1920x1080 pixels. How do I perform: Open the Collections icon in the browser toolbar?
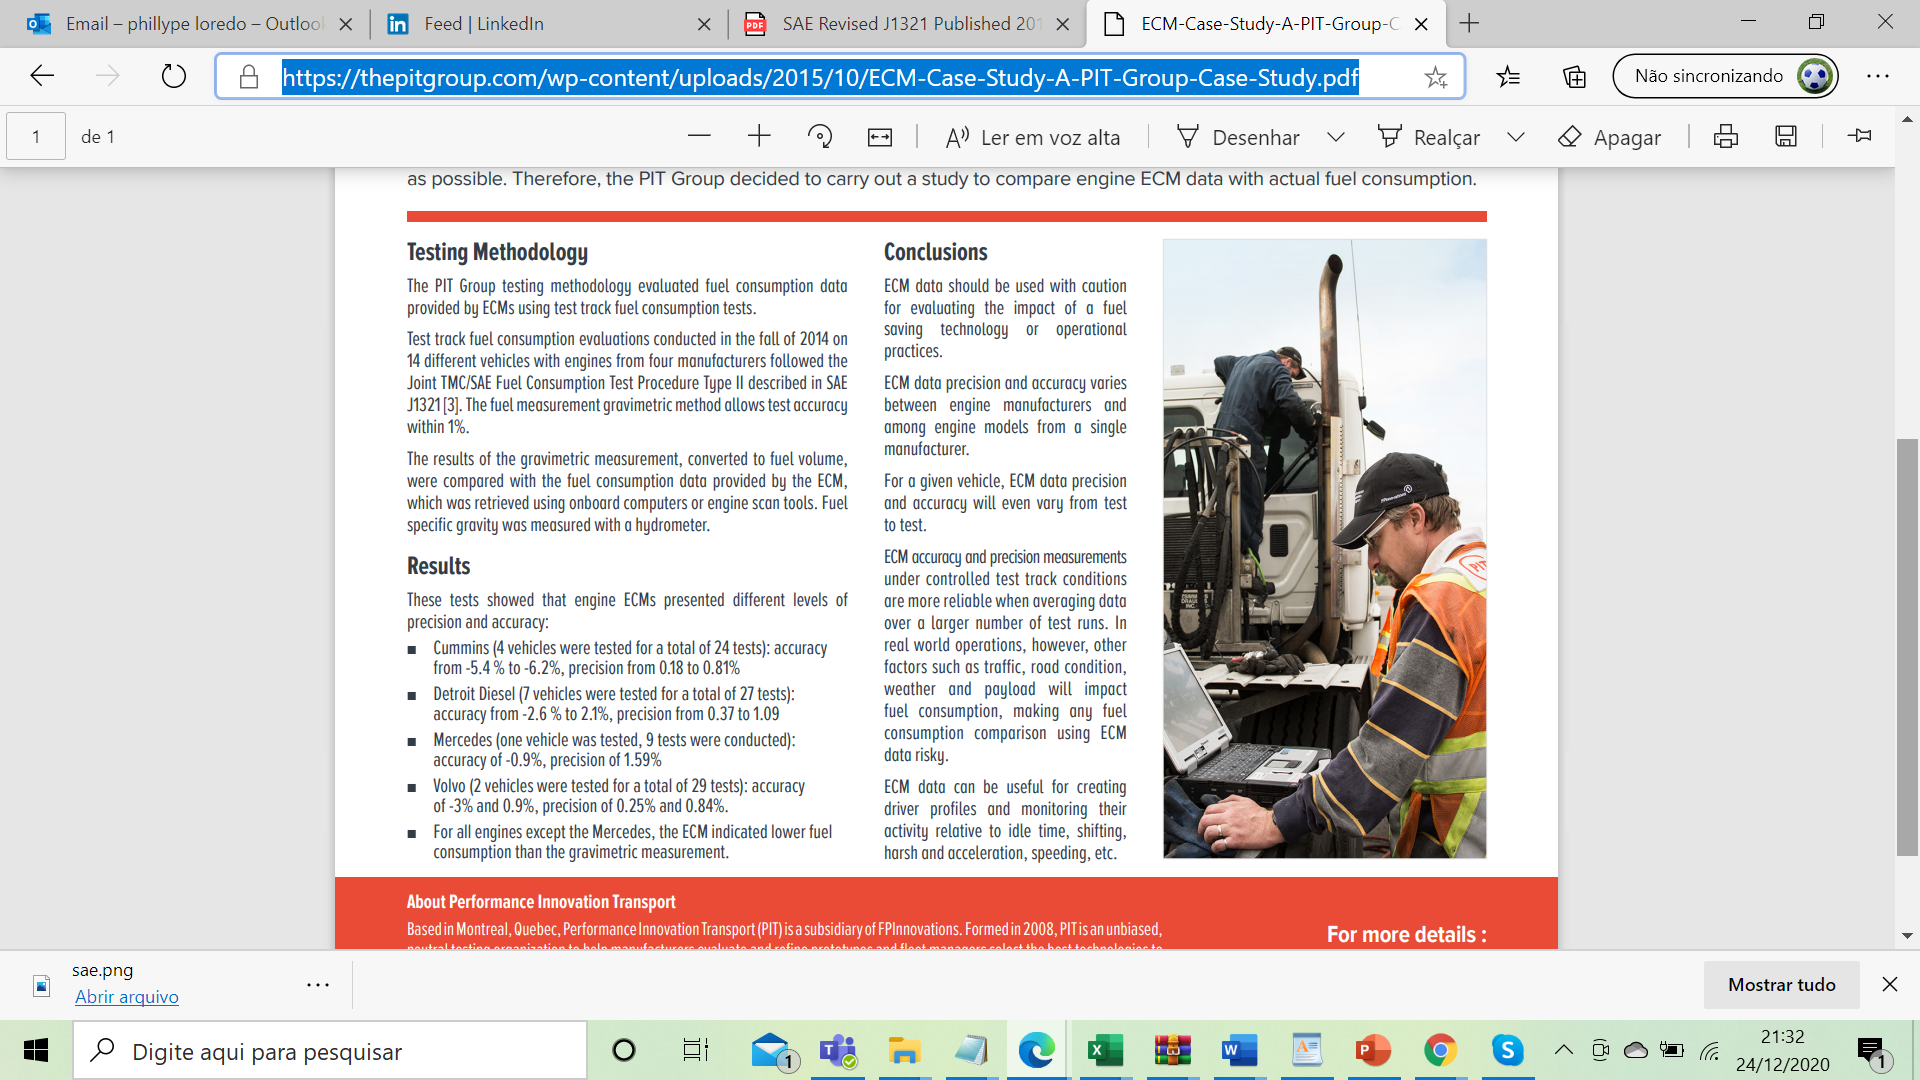pyautogui.click(x=1574, y=76)
